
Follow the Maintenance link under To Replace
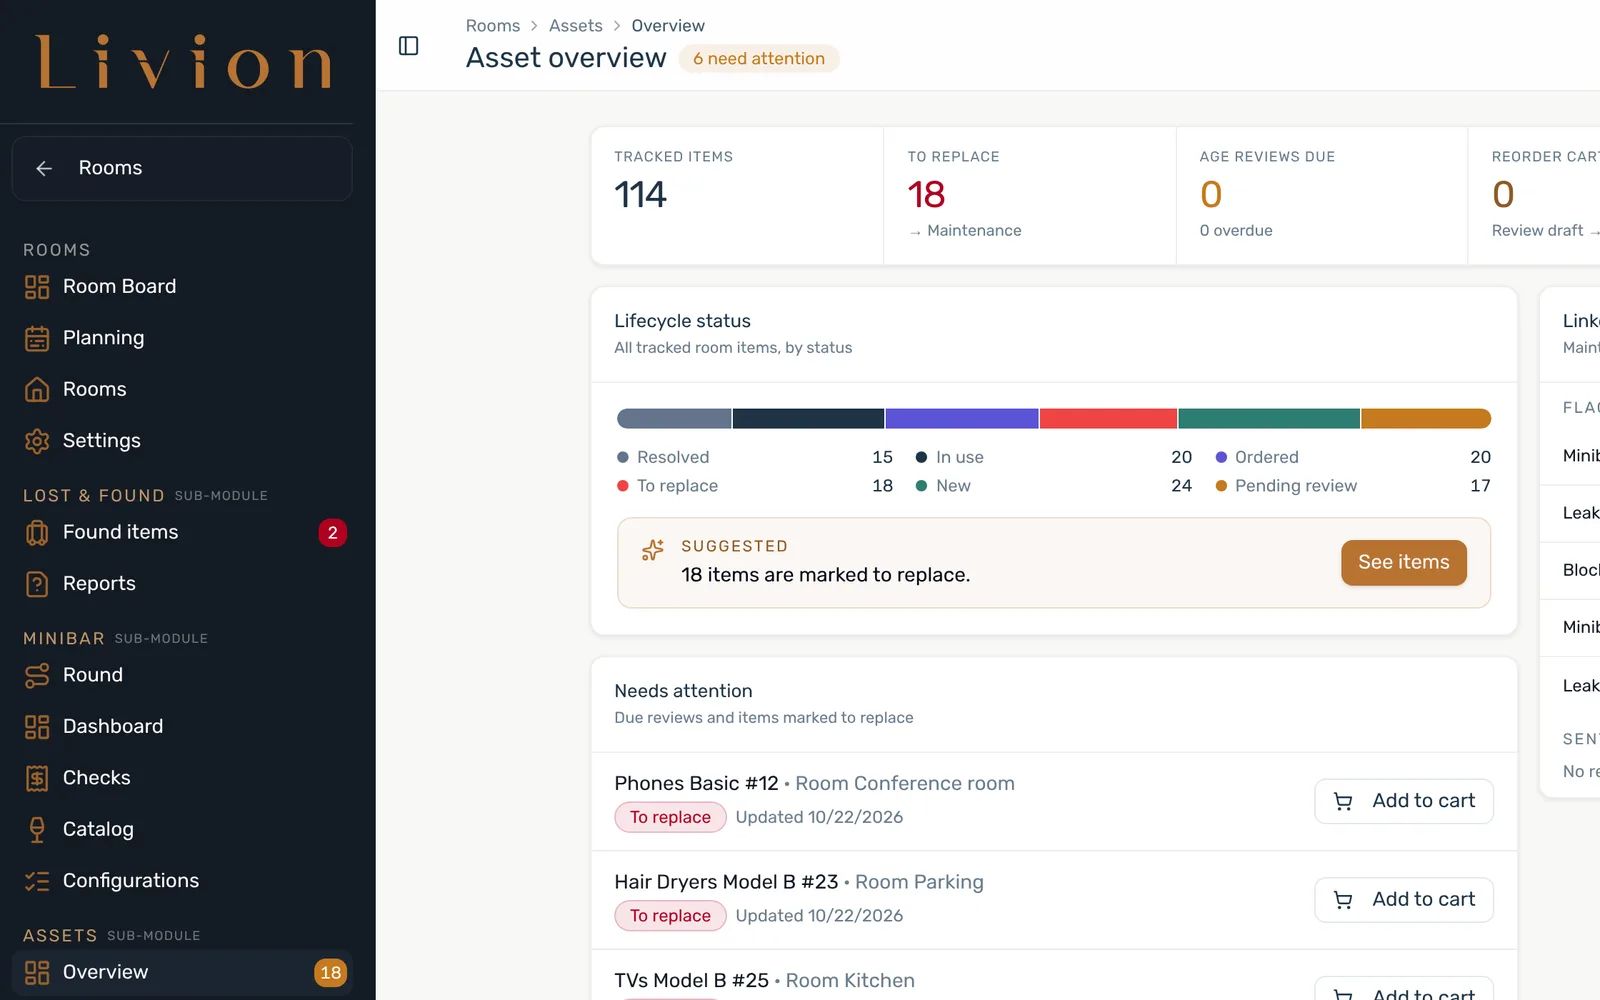click(965, 231)
